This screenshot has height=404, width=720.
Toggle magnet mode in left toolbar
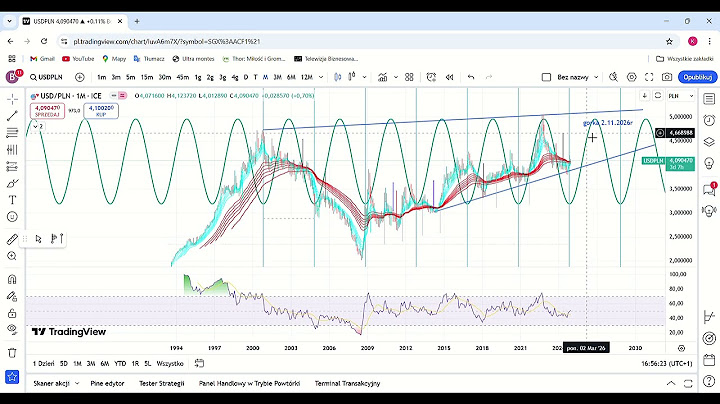[12, 279]
